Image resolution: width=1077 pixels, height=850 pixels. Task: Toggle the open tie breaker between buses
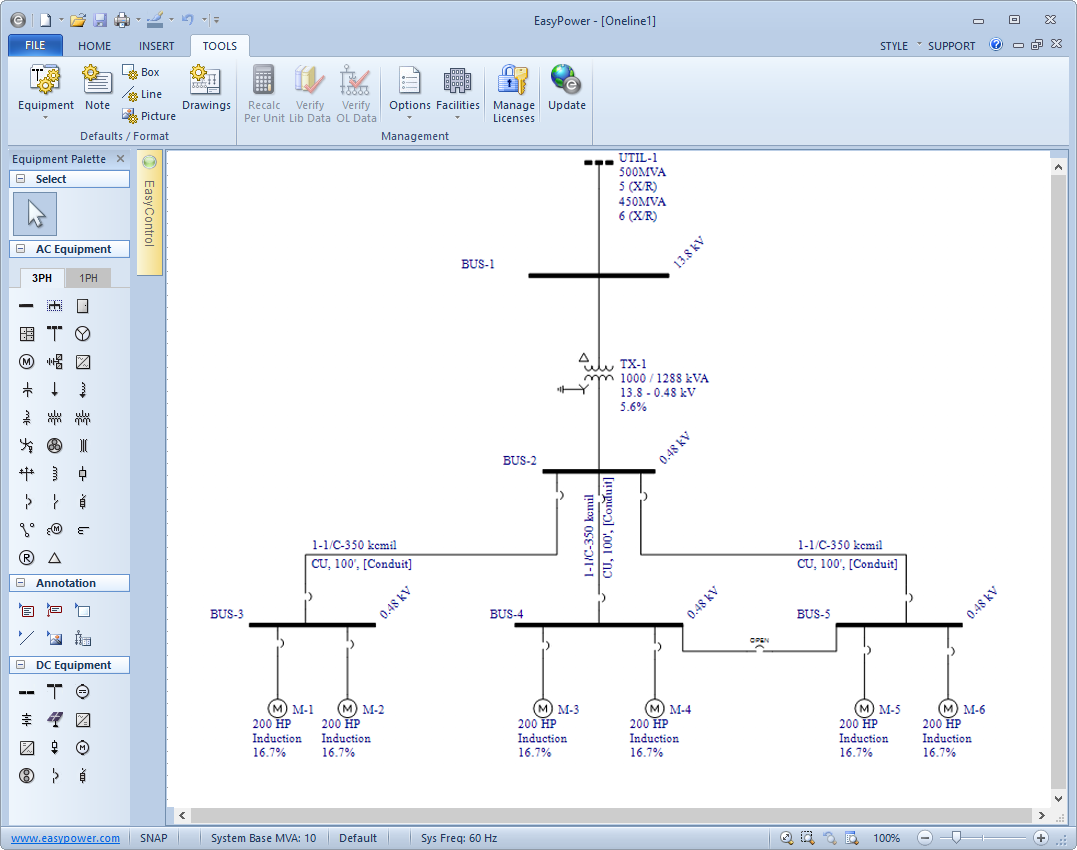pos(759,649)
